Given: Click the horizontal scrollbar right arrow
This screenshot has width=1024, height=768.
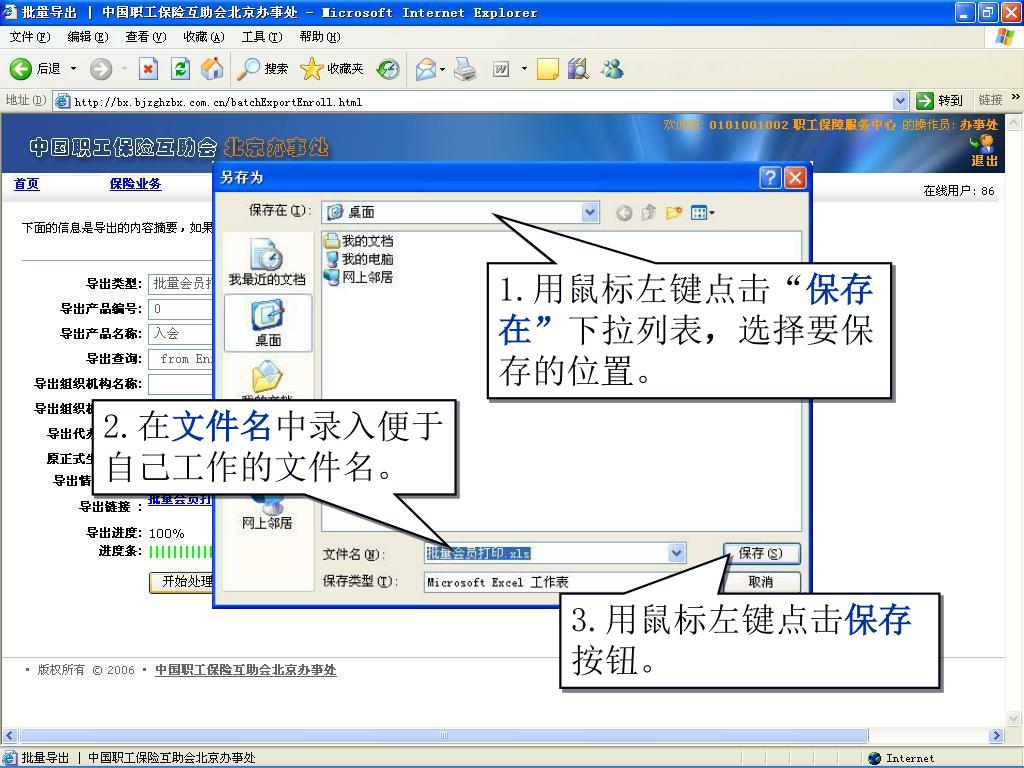Looking at the screenshot, I should pyautogui.click(x=997, y=735).
